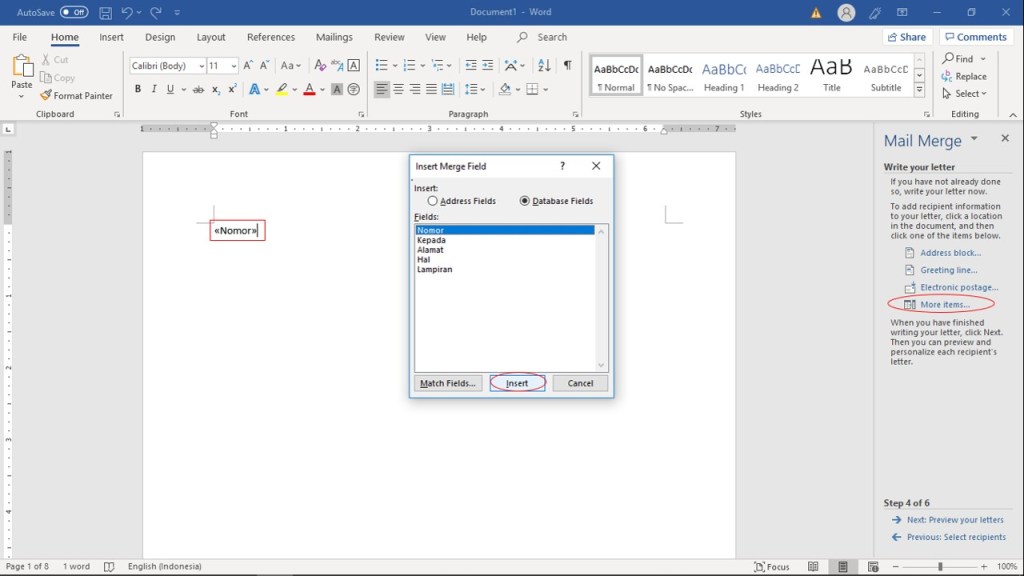
Task: Click the Save icon in title bar
Action: tap(105, 12)
